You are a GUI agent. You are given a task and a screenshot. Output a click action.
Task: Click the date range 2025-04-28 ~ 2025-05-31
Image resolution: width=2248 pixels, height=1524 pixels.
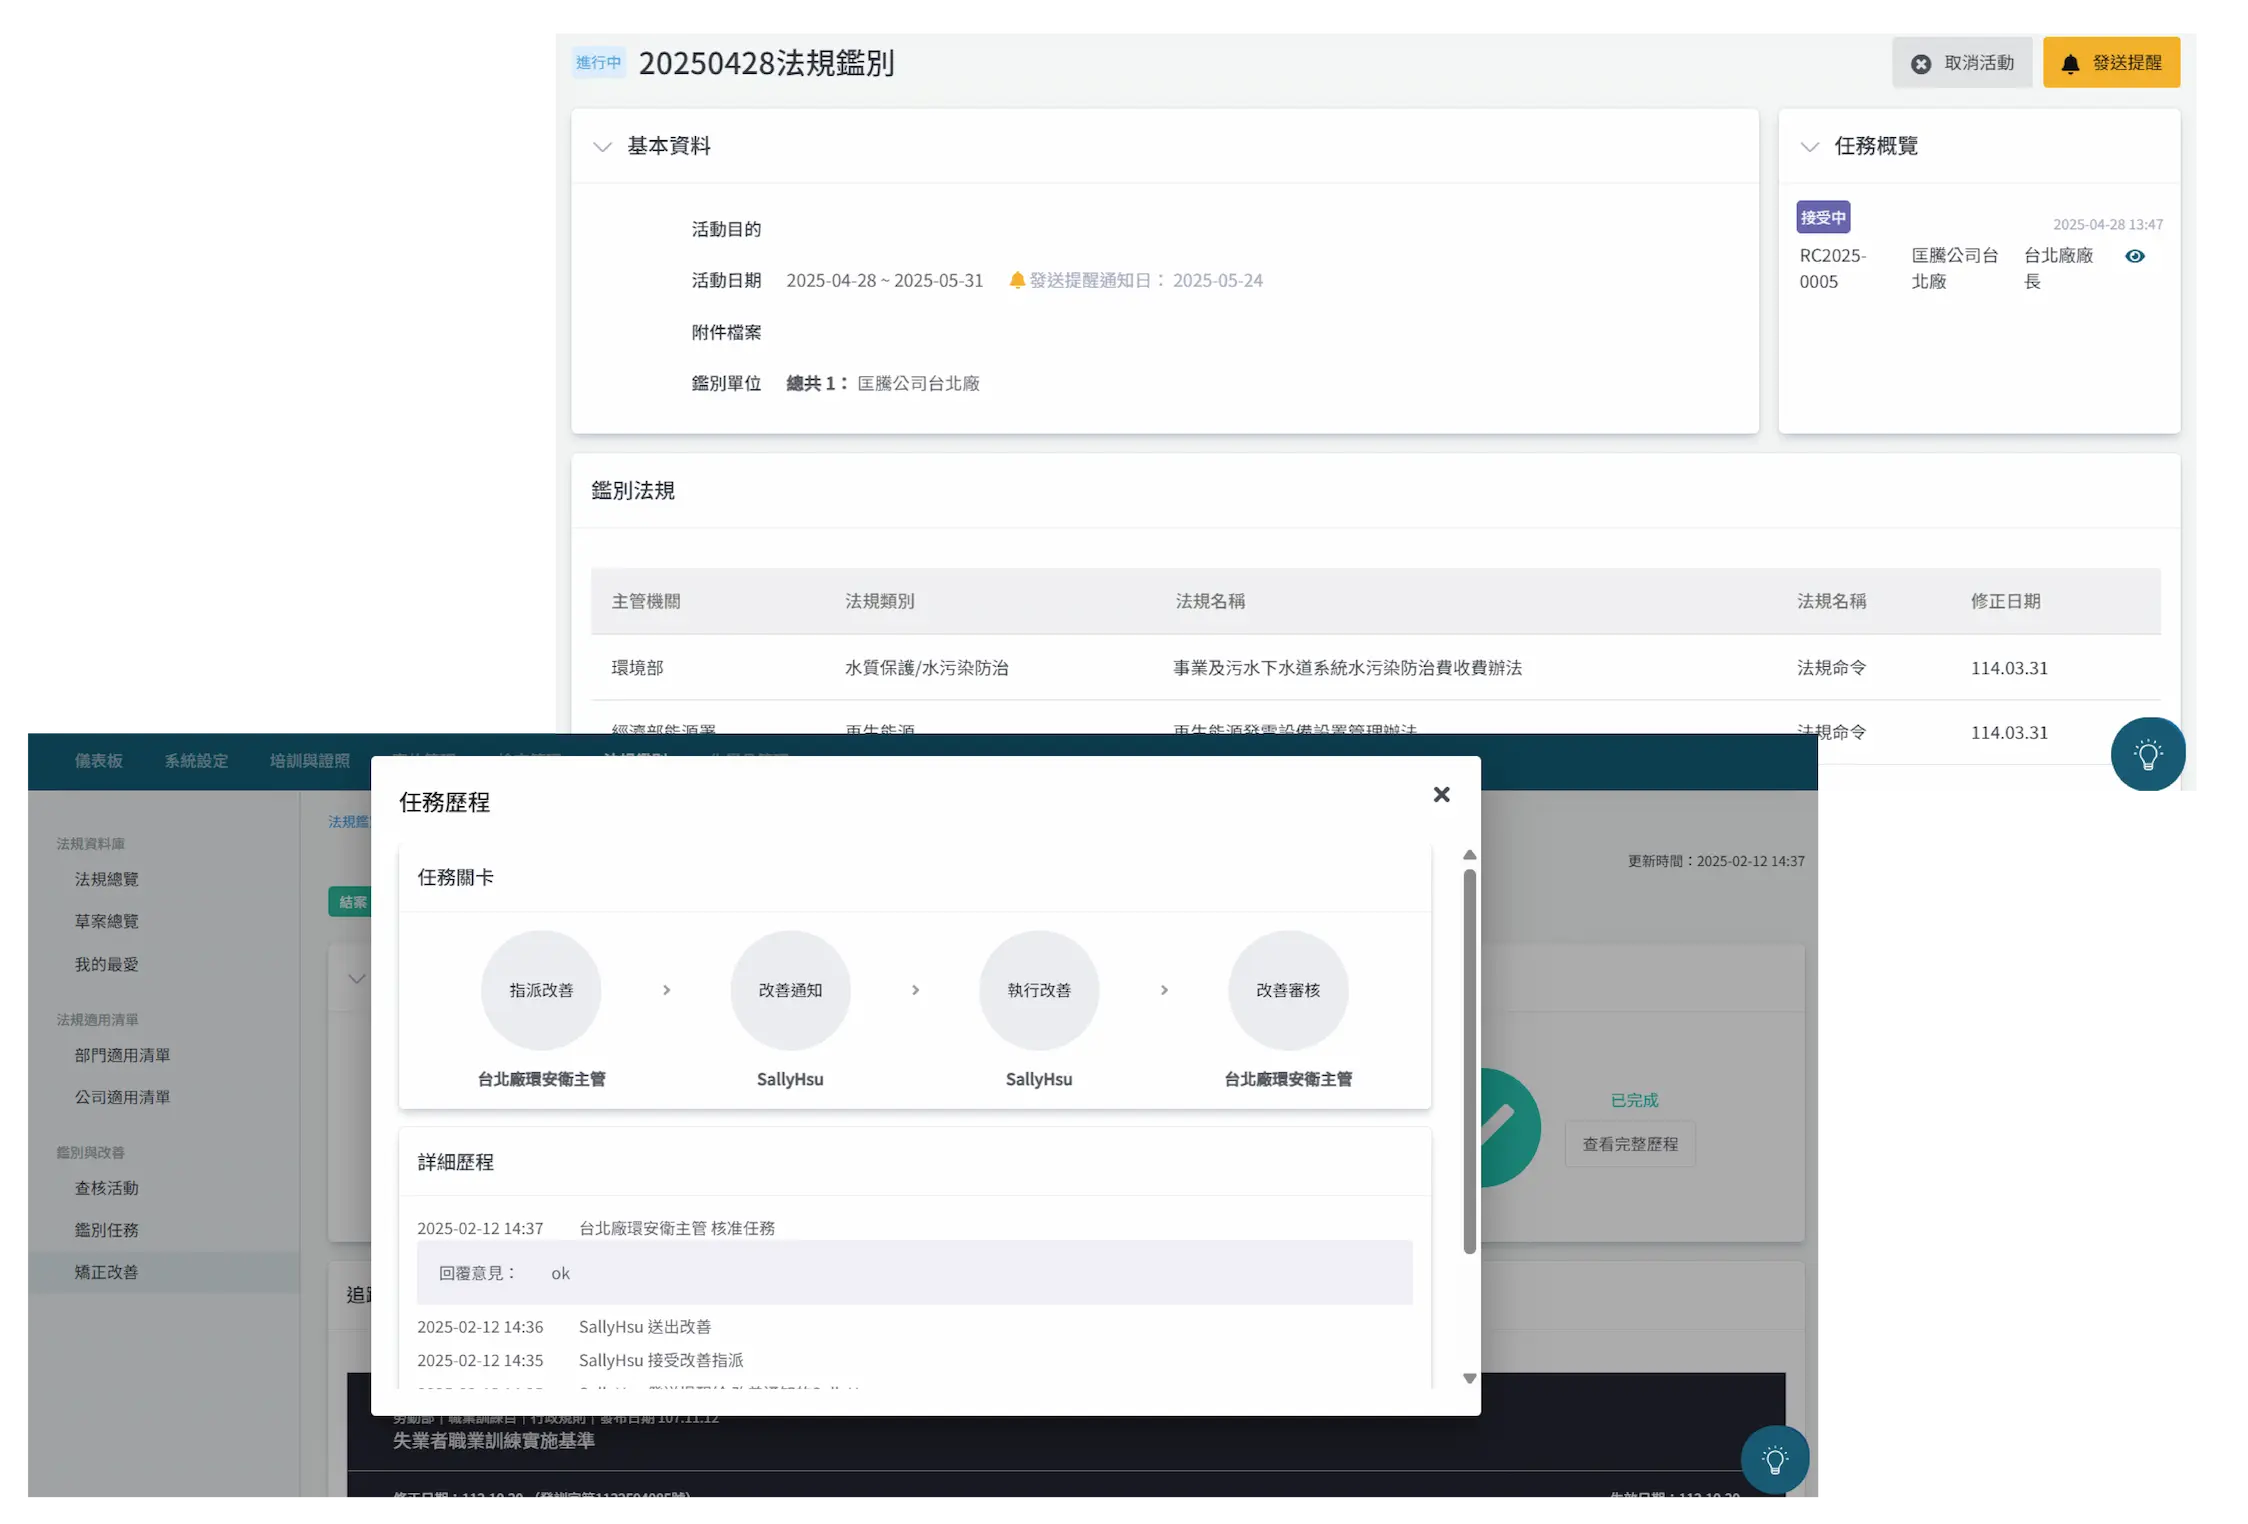(884, 280)
